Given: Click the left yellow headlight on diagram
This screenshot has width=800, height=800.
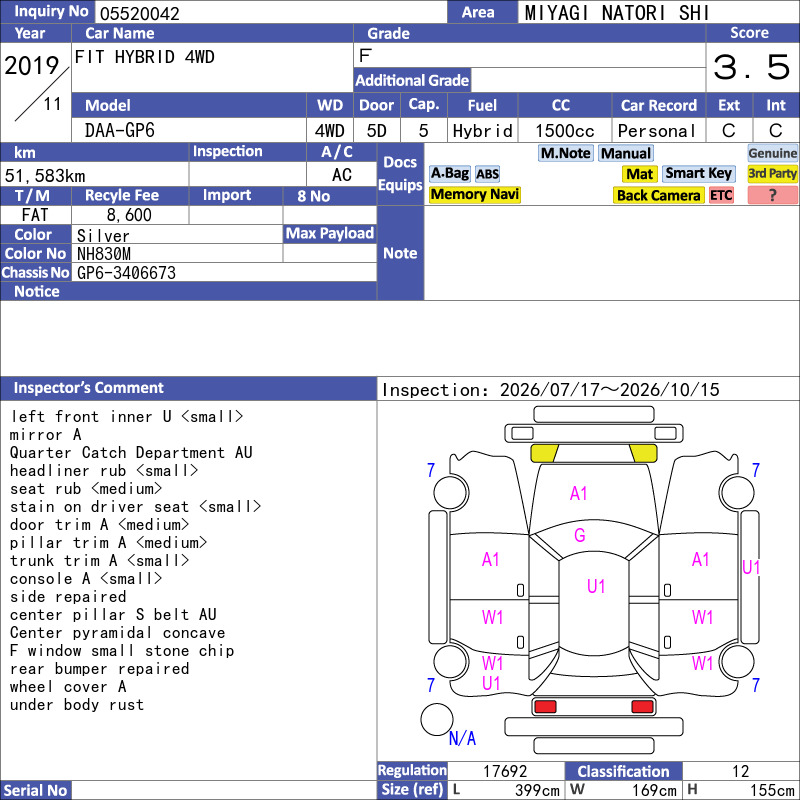Looking at the screenshot, I should (544, 453).
